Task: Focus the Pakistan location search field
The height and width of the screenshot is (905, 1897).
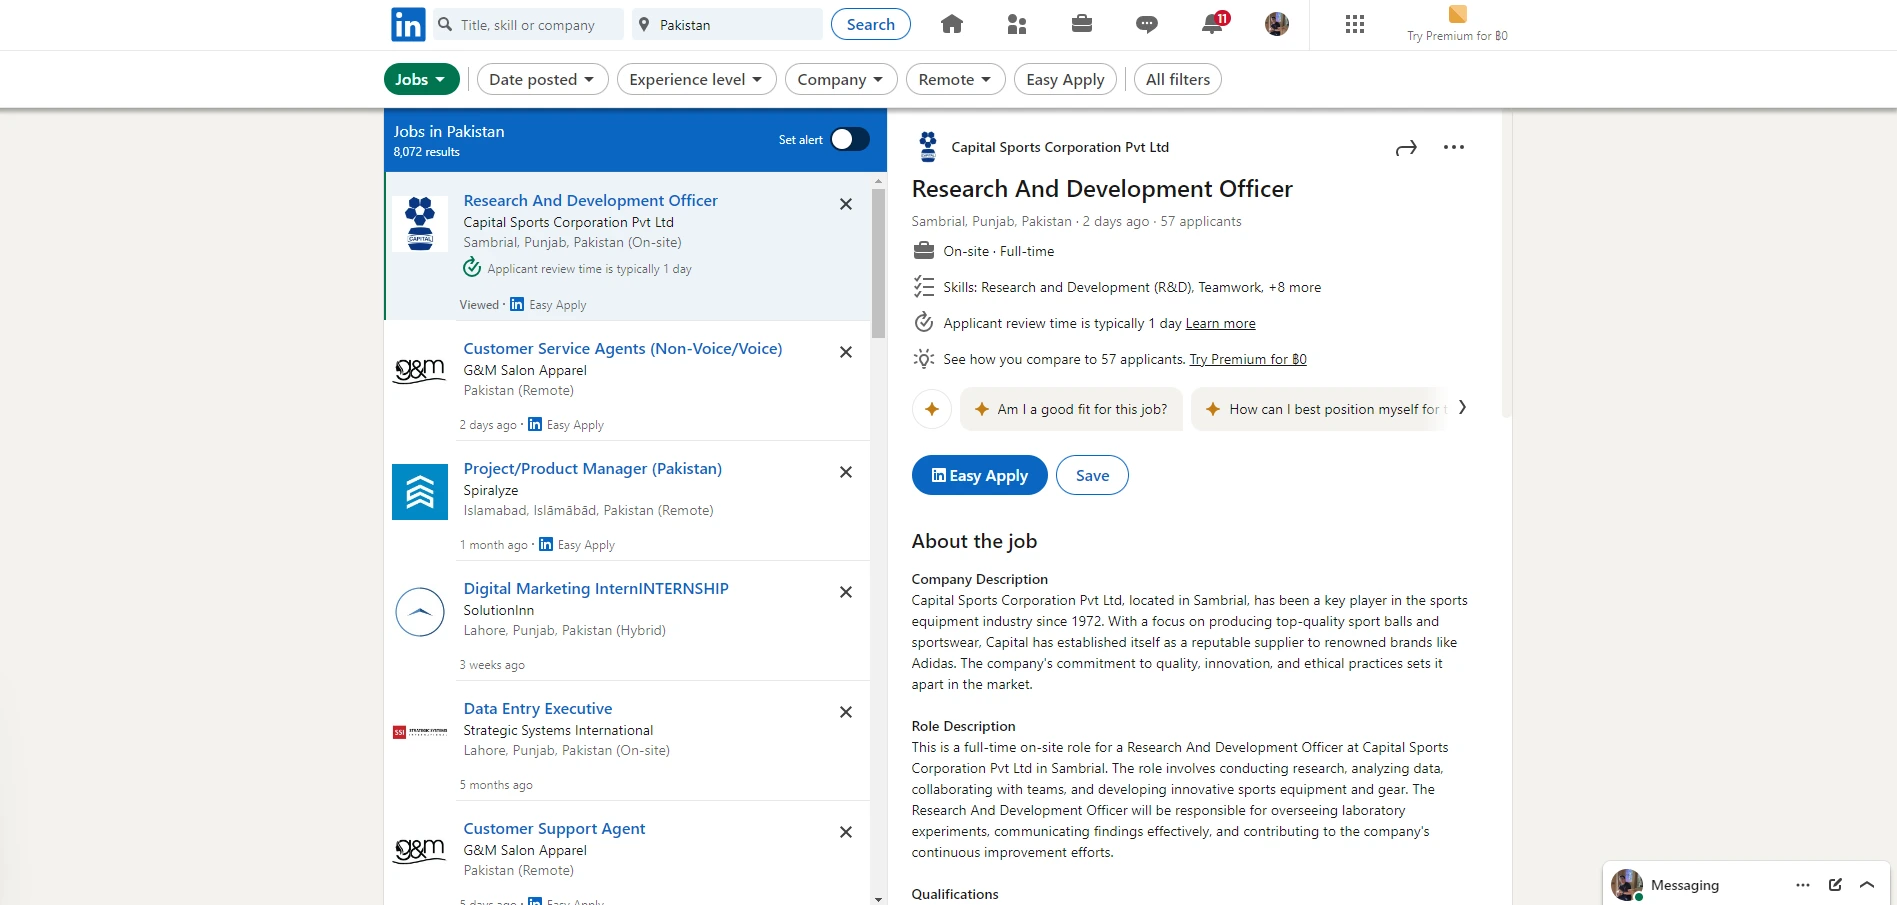Action: (727, 24)
